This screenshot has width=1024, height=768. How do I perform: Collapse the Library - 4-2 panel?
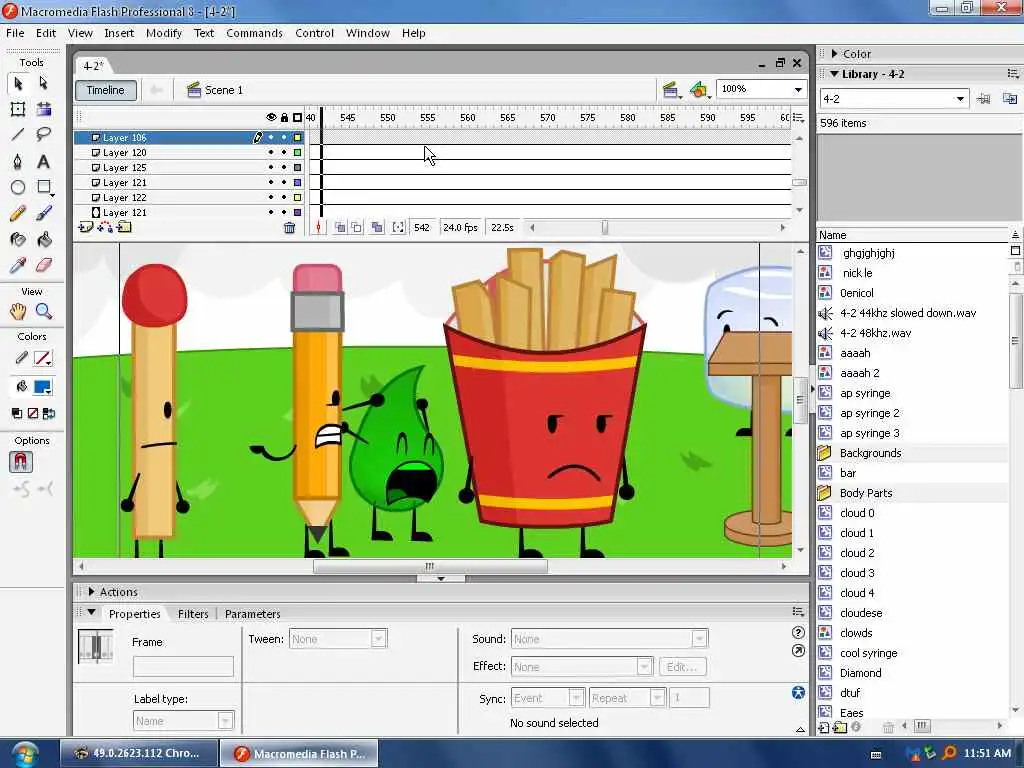(x=835, y=74)
